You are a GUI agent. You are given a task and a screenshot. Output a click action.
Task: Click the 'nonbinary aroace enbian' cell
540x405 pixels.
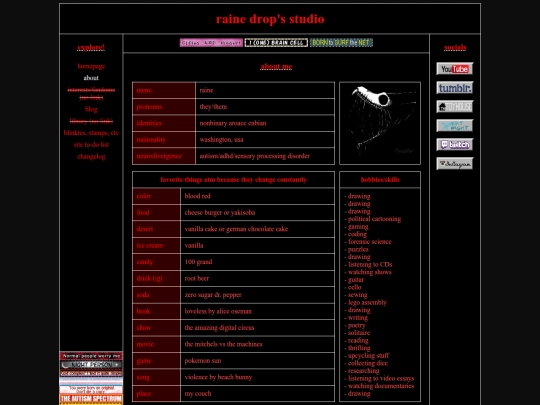tap(265, 123)
